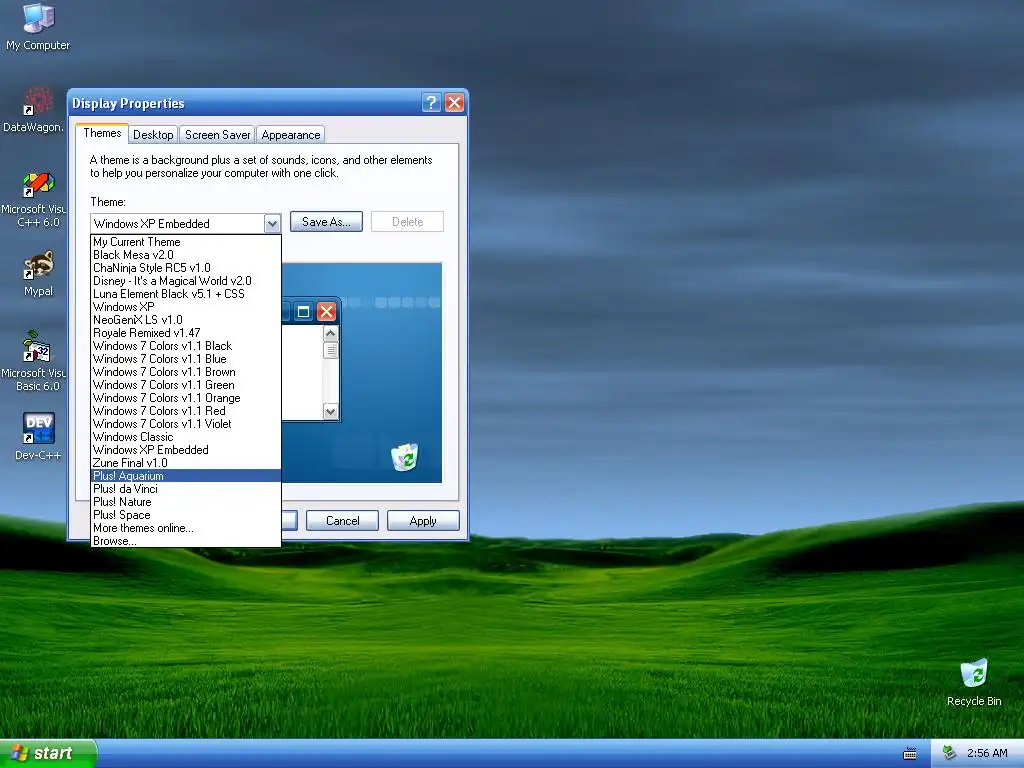The image size is (1024, 768).
Task: Click the preview scrollbar down arrow
Action: [330, 411]
